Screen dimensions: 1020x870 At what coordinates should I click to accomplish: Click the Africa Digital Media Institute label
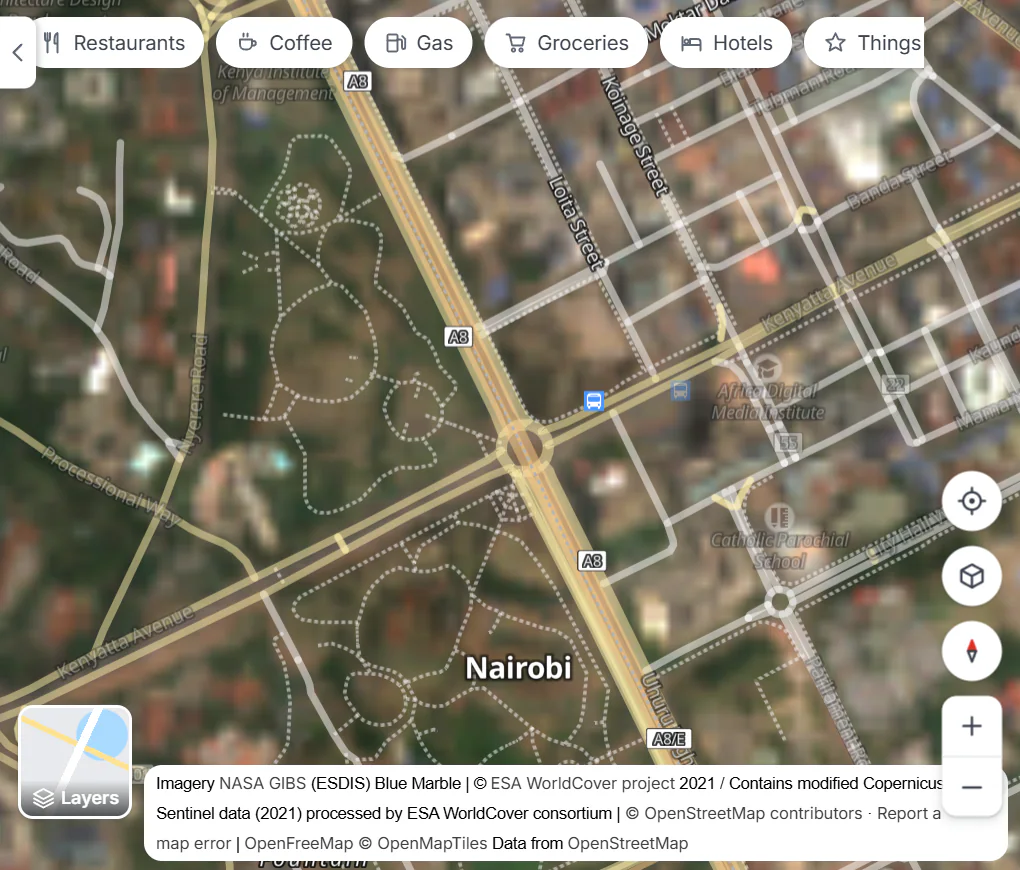coord(768,402)
